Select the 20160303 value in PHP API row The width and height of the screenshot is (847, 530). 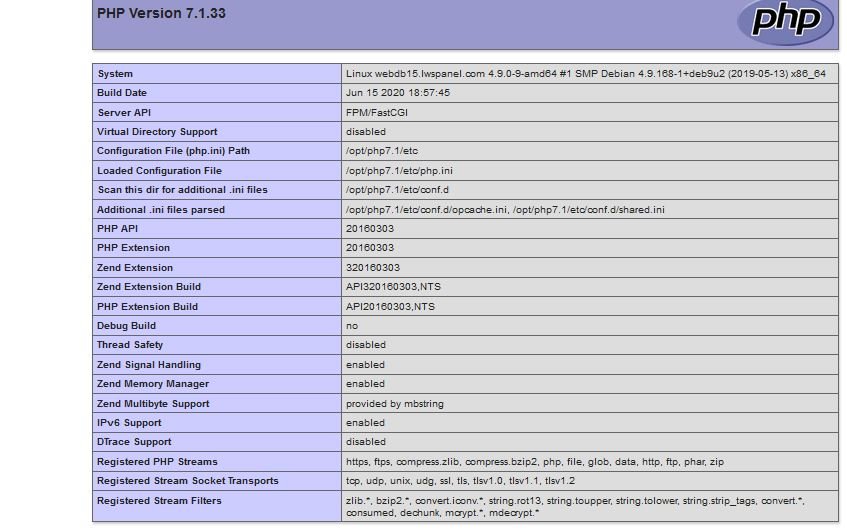tap(369, 229)
